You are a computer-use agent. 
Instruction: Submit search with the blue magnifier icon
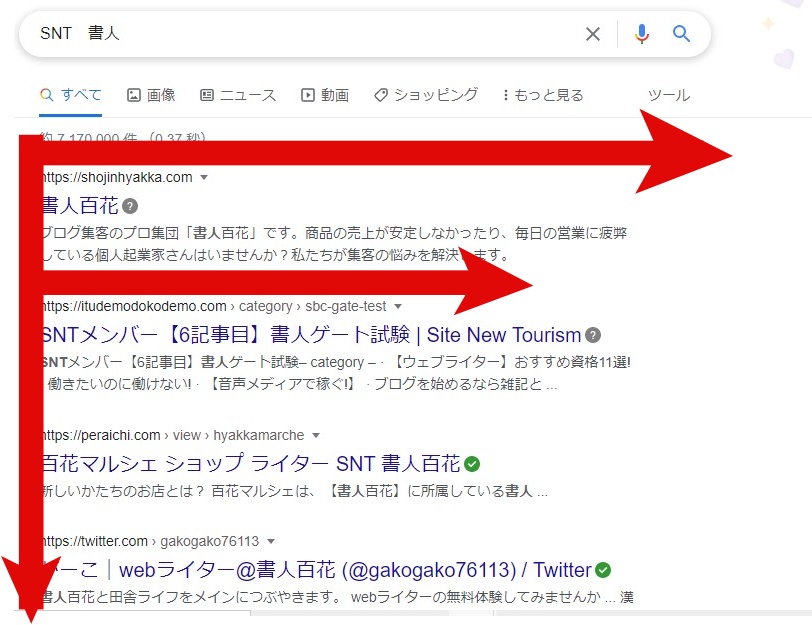coord(681,34)
